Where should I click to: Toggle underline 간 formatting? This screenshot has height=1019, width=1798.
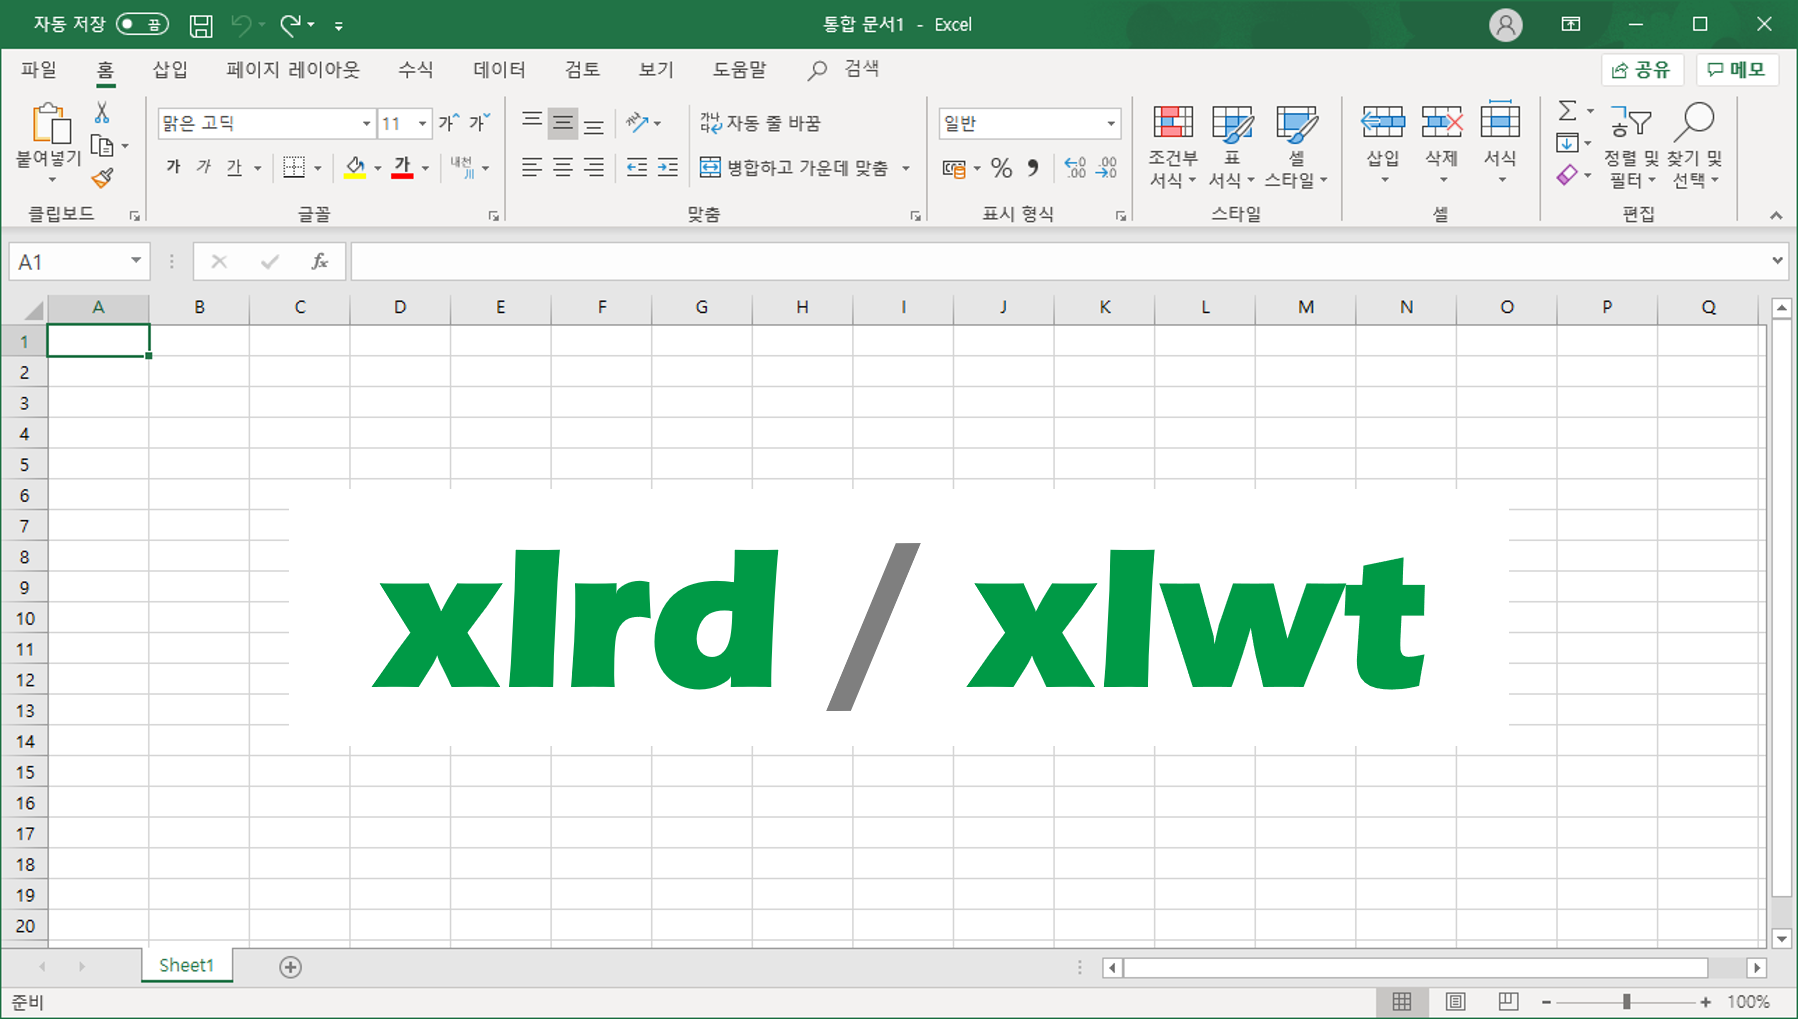click(234, 167)
